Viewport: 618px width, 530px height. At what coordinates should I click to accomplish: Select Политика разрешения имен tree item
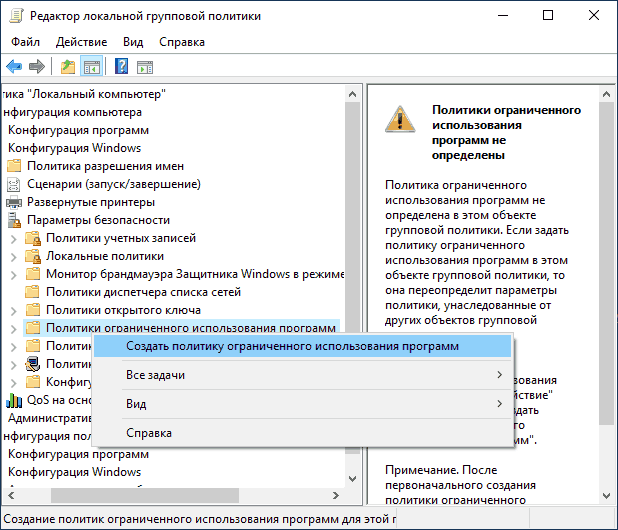pos(105,166)
